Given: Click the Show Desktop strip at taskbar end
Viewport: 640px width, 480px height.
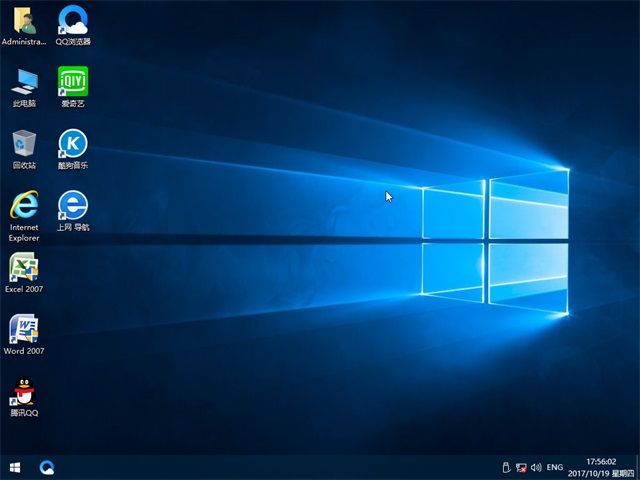Looking at the screenshot, I should click(x=637, y=467).
